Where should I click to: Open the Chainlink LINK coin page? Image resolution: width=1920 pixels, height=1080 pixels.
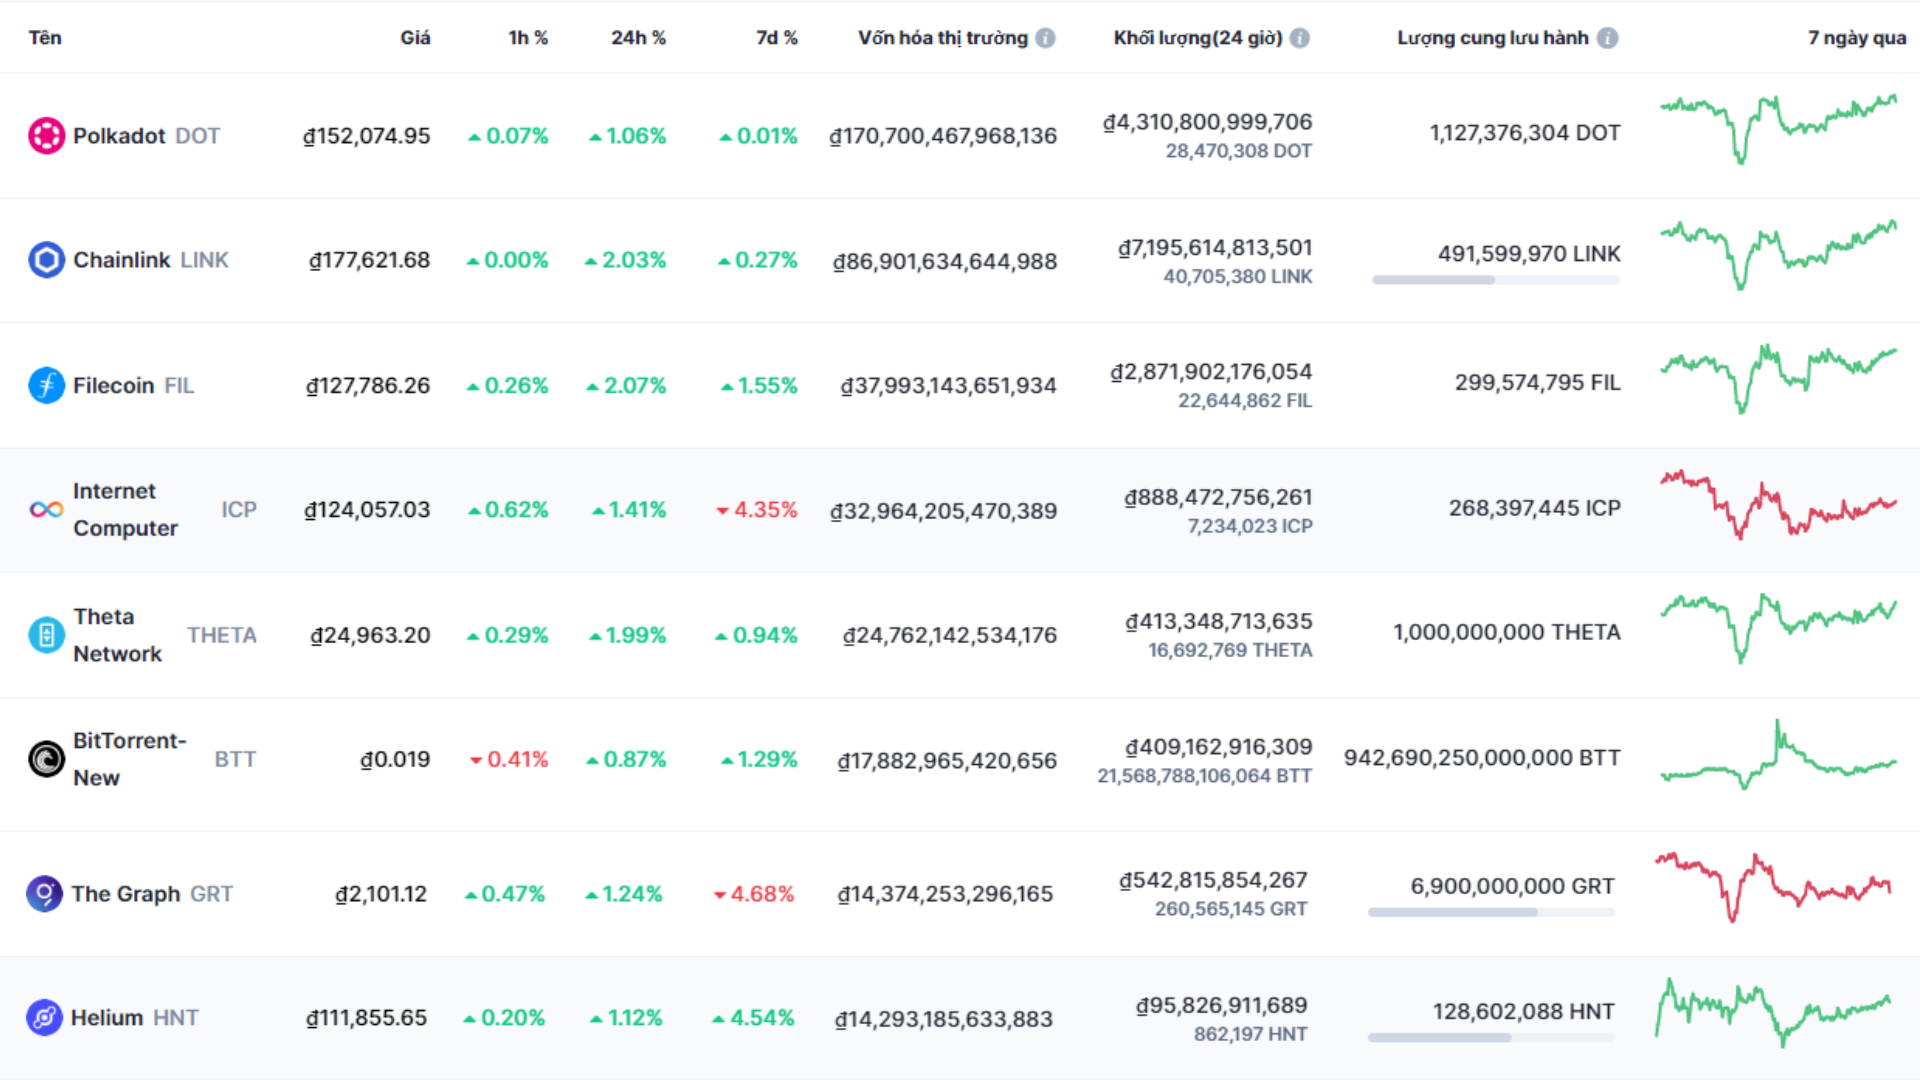(x=151, y=260)
